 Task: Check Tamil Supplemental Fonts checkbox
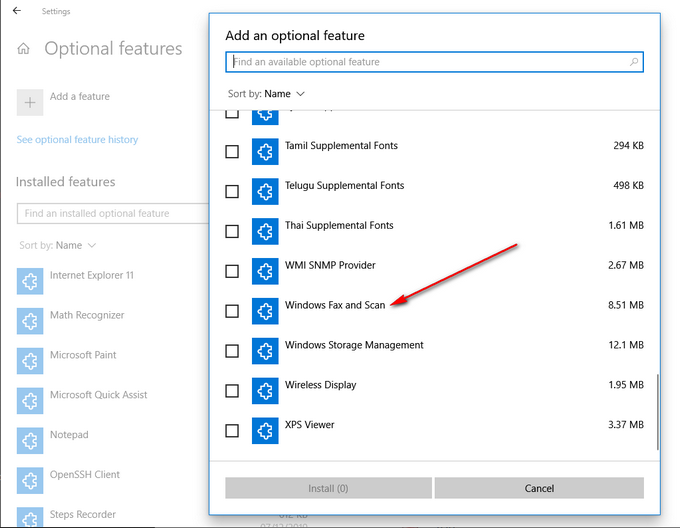[232, 152]
